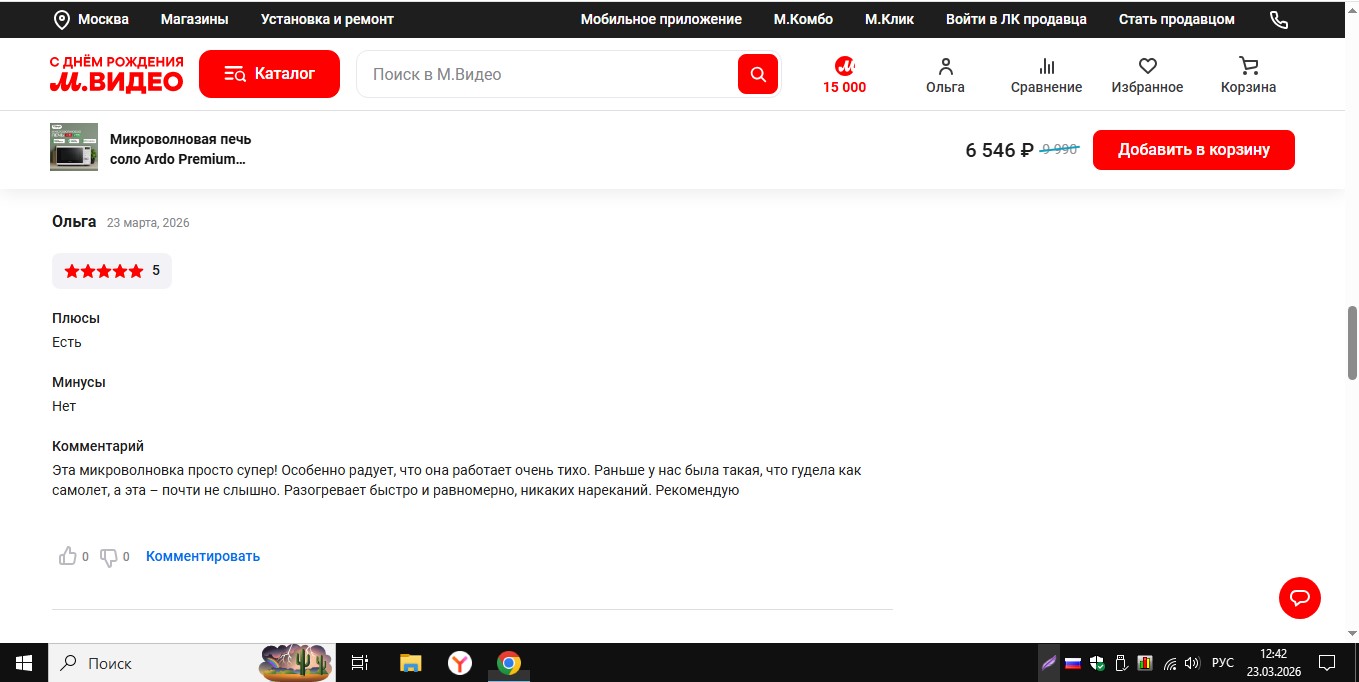Open Установка и ремонт link
This screenshot has width=1359, height=682.
tap(327, 19)
